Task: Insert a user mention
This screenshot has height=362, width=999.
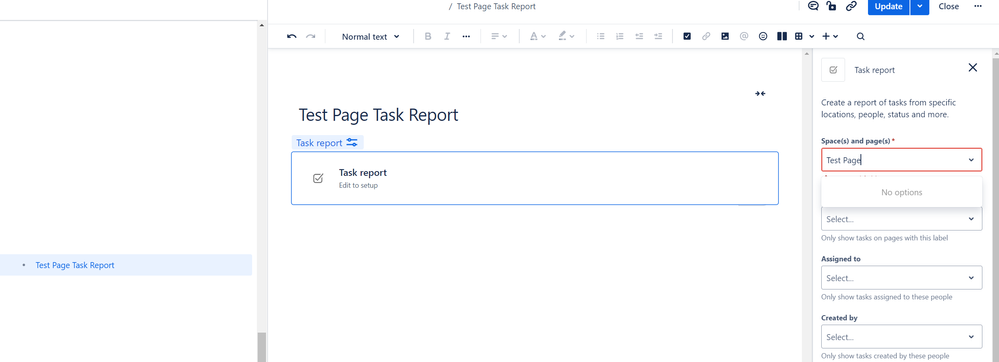Action: click(x=744, y=36)
